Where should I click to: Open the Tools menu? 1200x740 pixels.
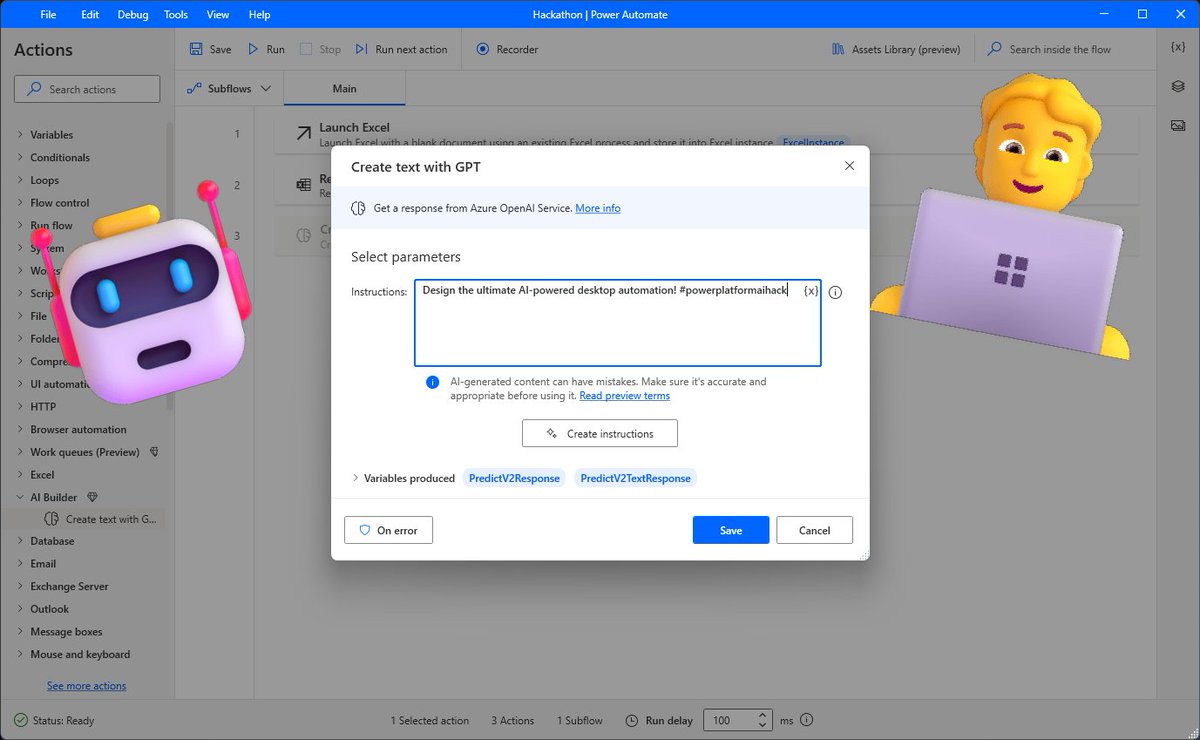[x=176, y=15]
